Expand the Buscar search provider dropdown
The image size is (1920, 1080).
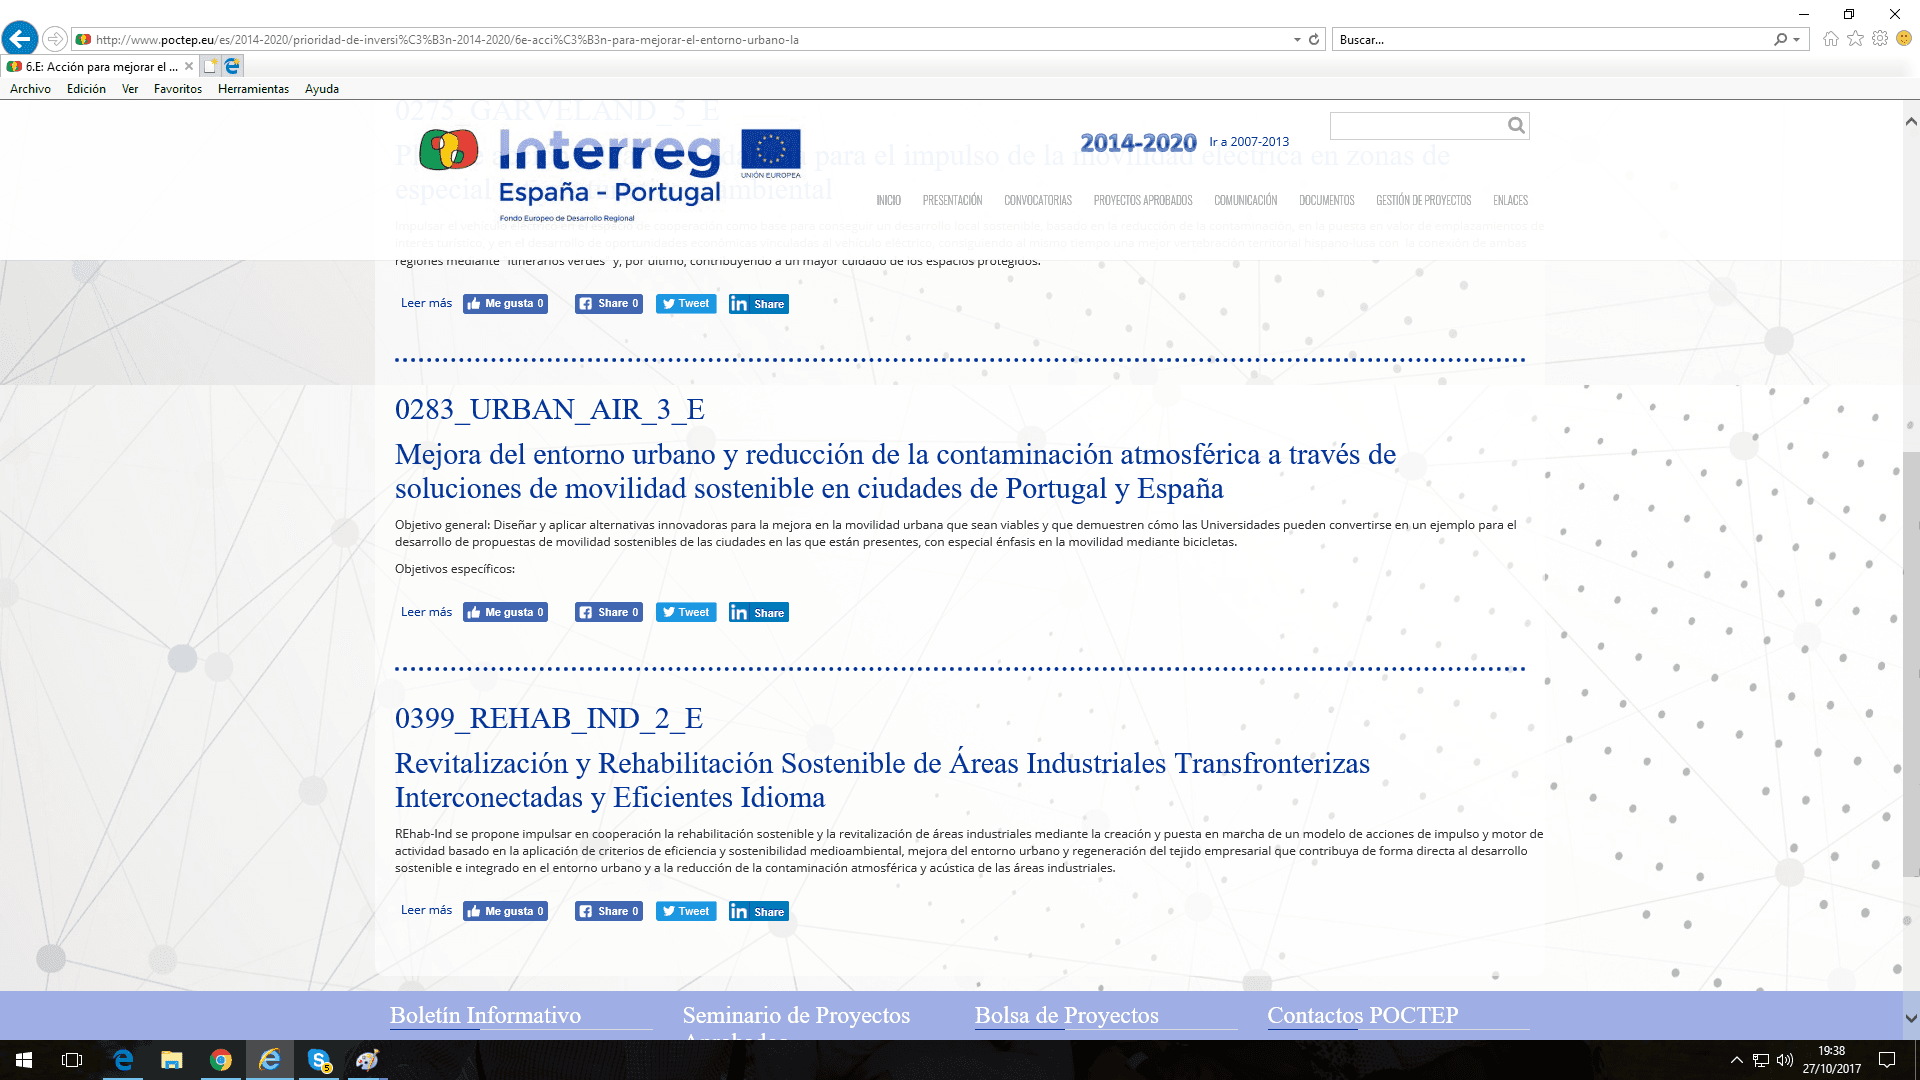[1797, 40]
